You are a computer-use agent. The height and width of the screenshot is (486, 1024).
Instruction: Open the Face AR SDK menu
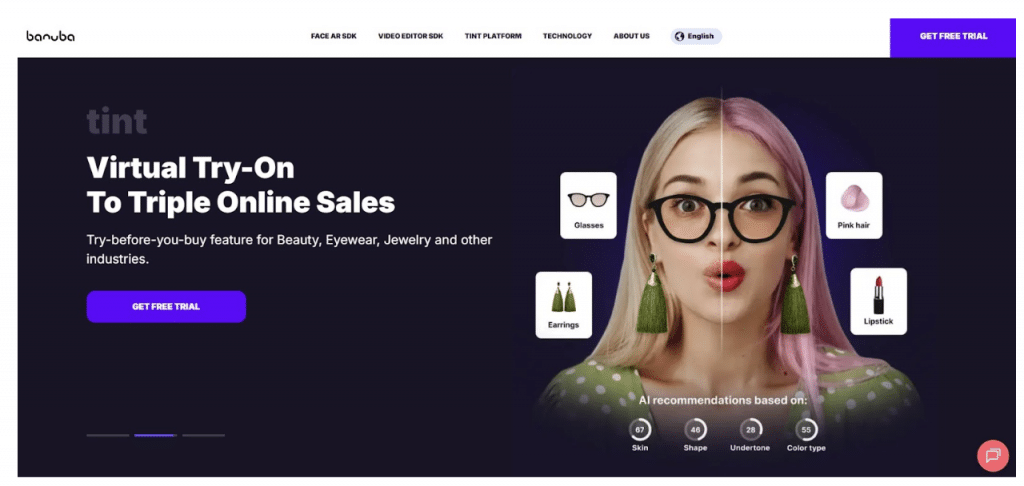click(334, 37)
